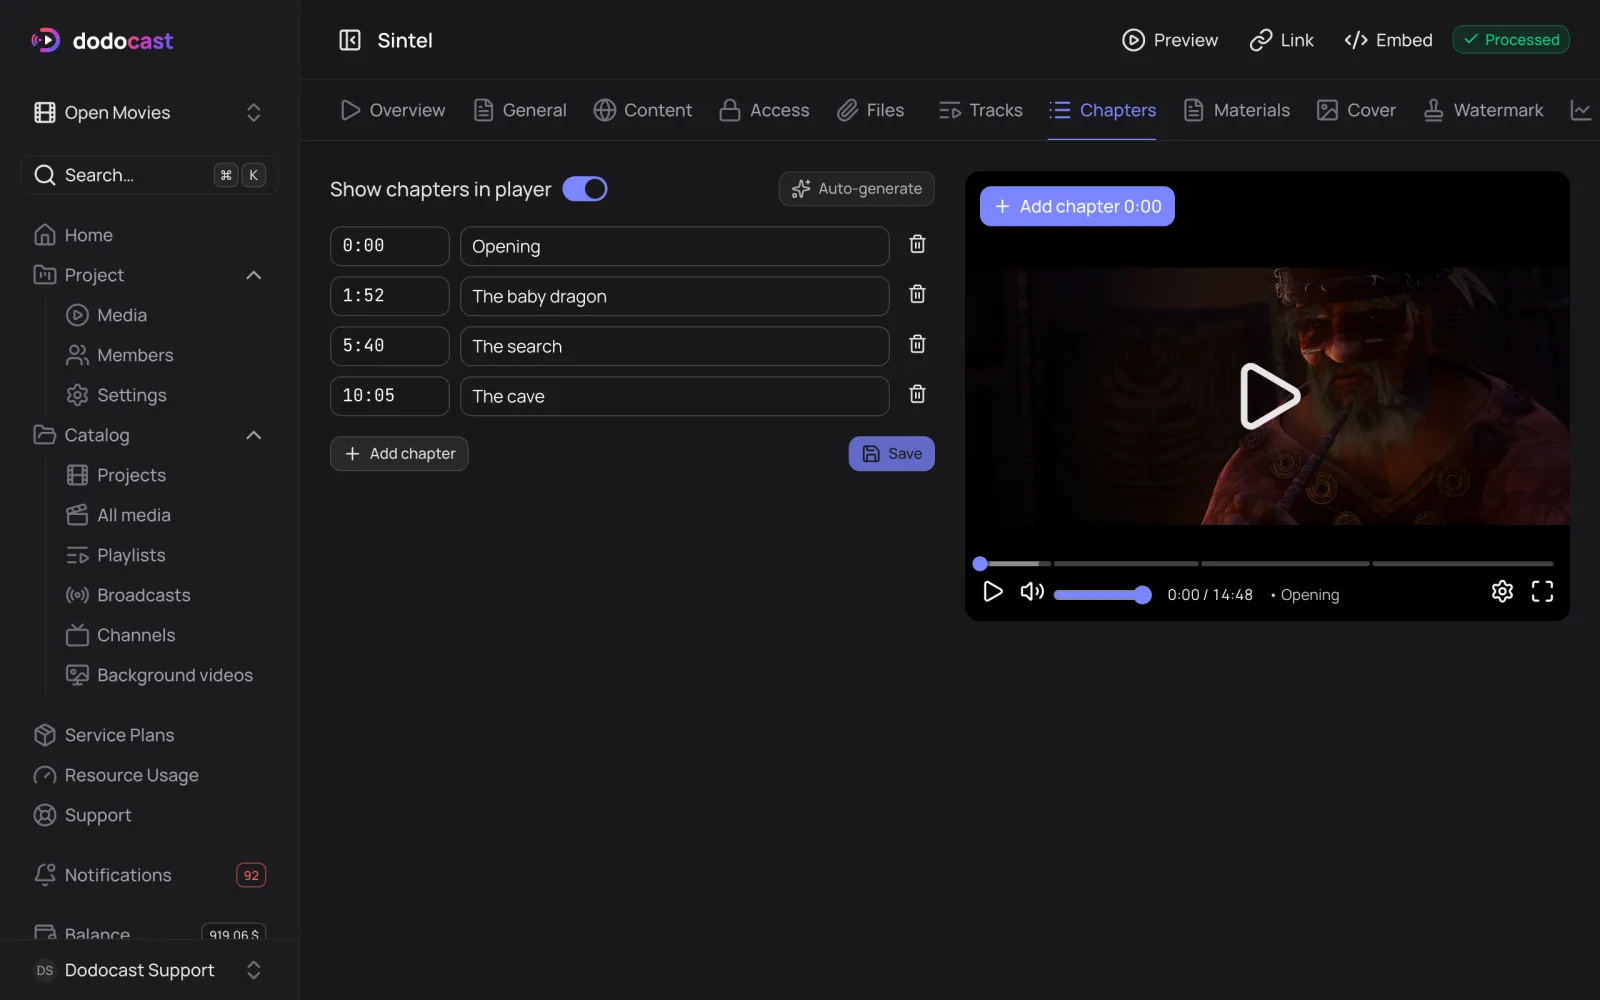Click Add chapter below the list
The height and width of the screenshot is (1000, 1600).
point(399,454)
